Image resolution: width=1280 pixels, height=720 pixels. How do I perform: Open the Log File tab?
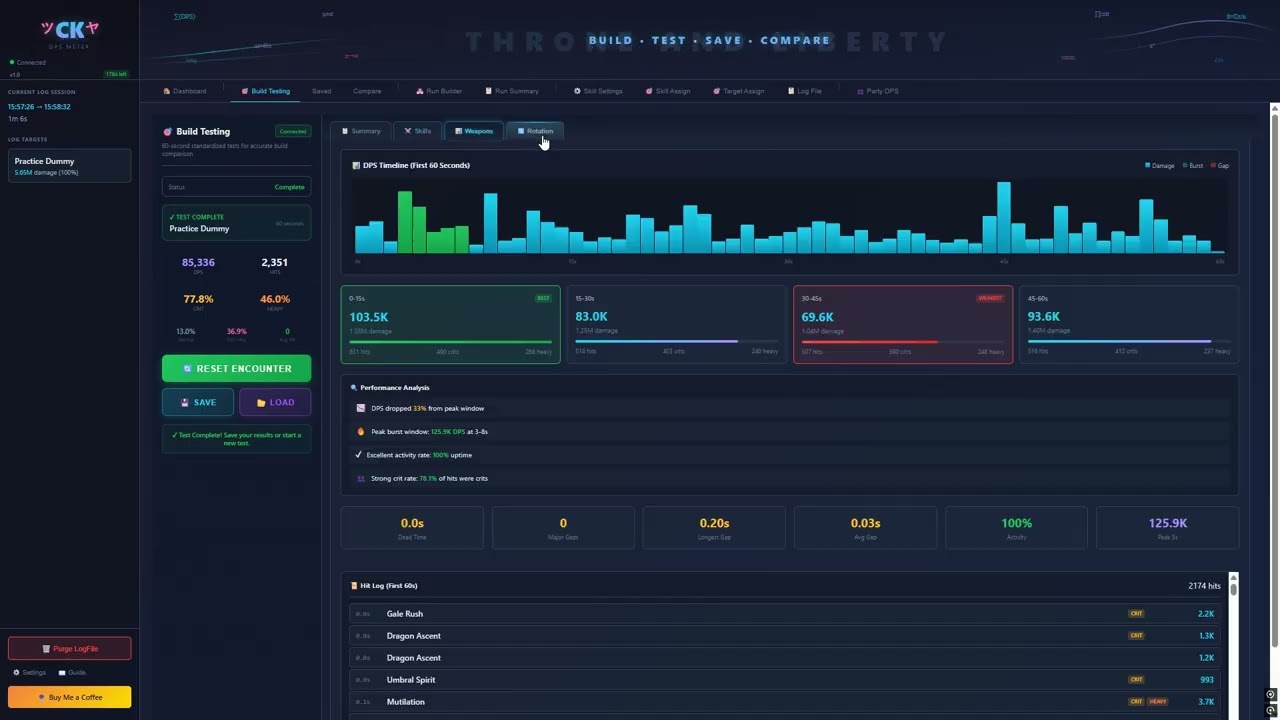point(805,91)
